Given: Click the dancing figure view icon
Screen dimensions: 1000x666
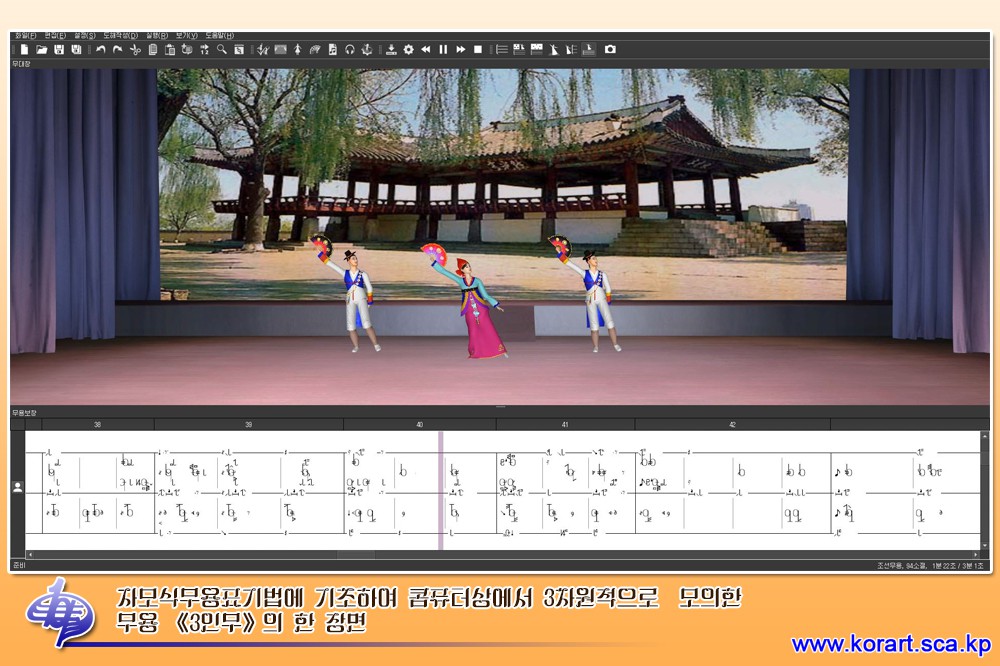Looking at the screenshot, I should coord(554,49).
